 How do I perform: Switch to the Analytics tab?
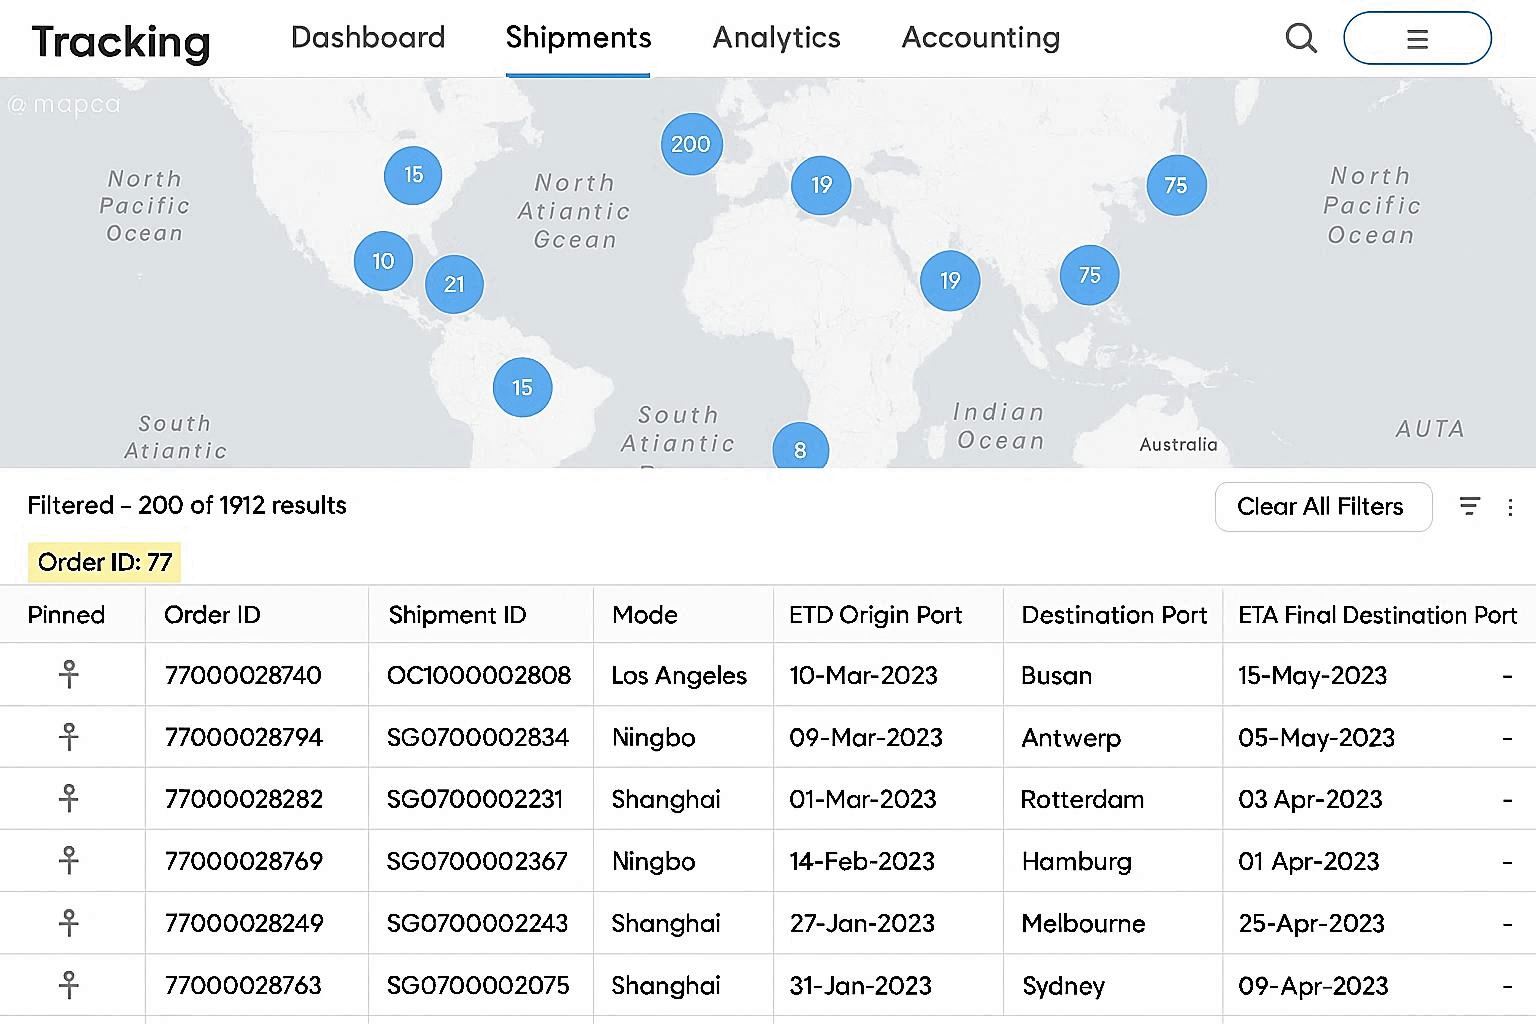776,38
